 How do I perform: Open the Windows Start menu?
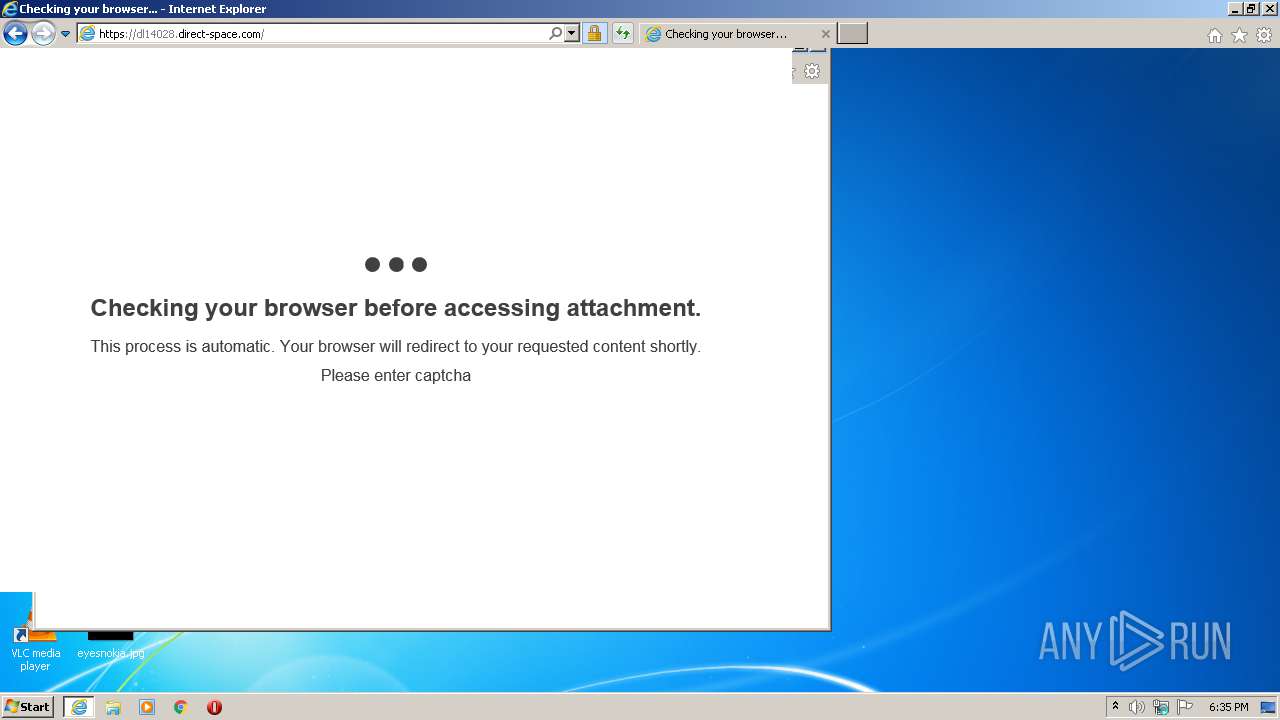pyautogui.click(x=27, y=707)
